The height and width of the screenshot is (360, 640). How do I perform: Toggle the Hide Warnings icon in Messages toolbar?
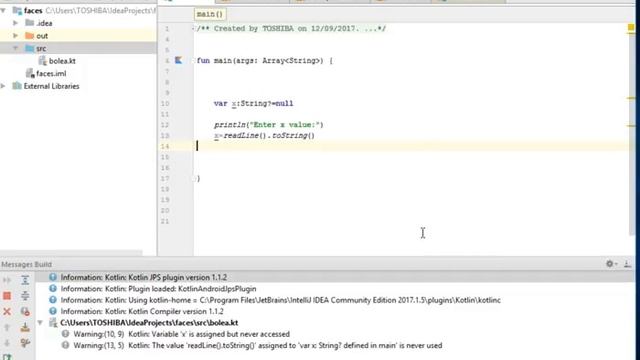point(25,311)
